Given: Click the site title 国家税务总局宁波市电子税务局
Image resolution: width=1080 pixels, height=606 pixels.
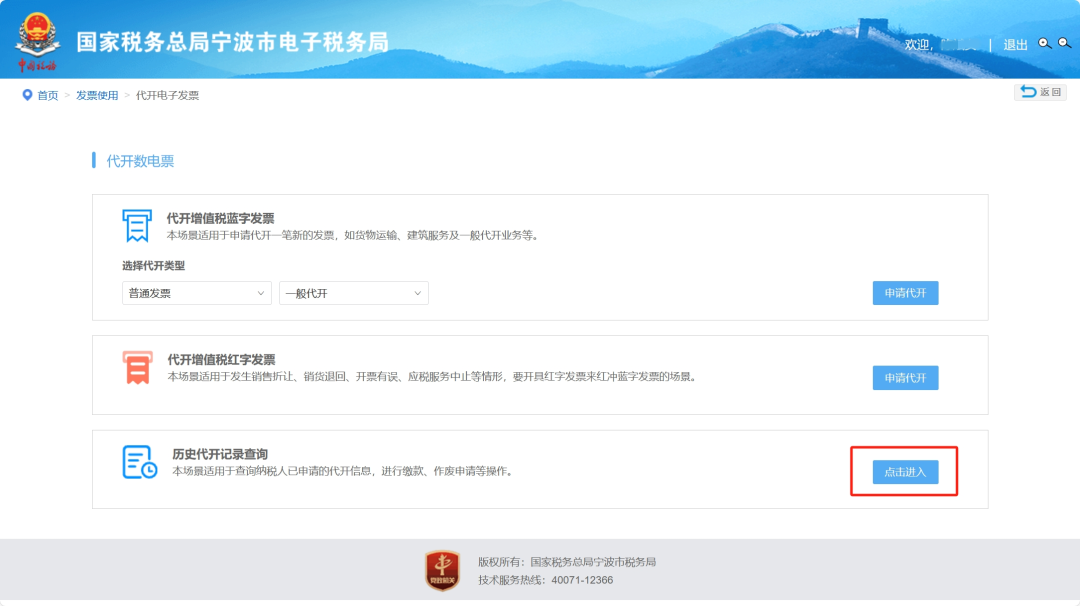Looking at the screenshot, I should coord(232,42).
